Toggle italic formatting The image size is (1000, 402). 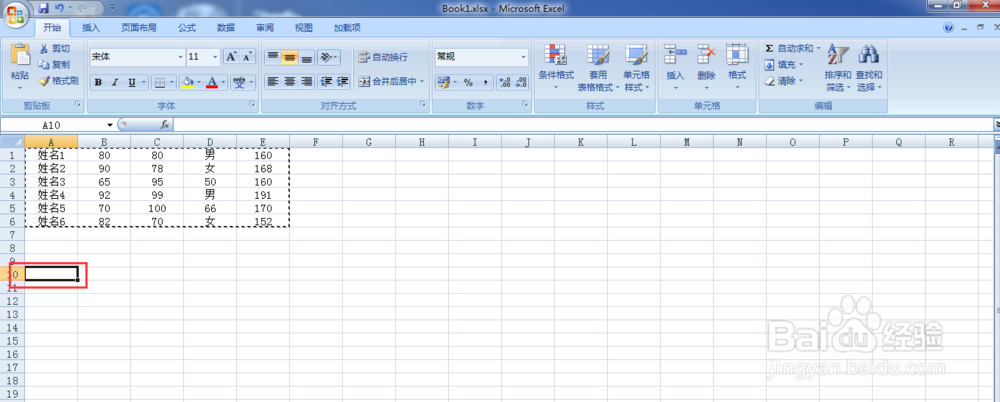115,82
